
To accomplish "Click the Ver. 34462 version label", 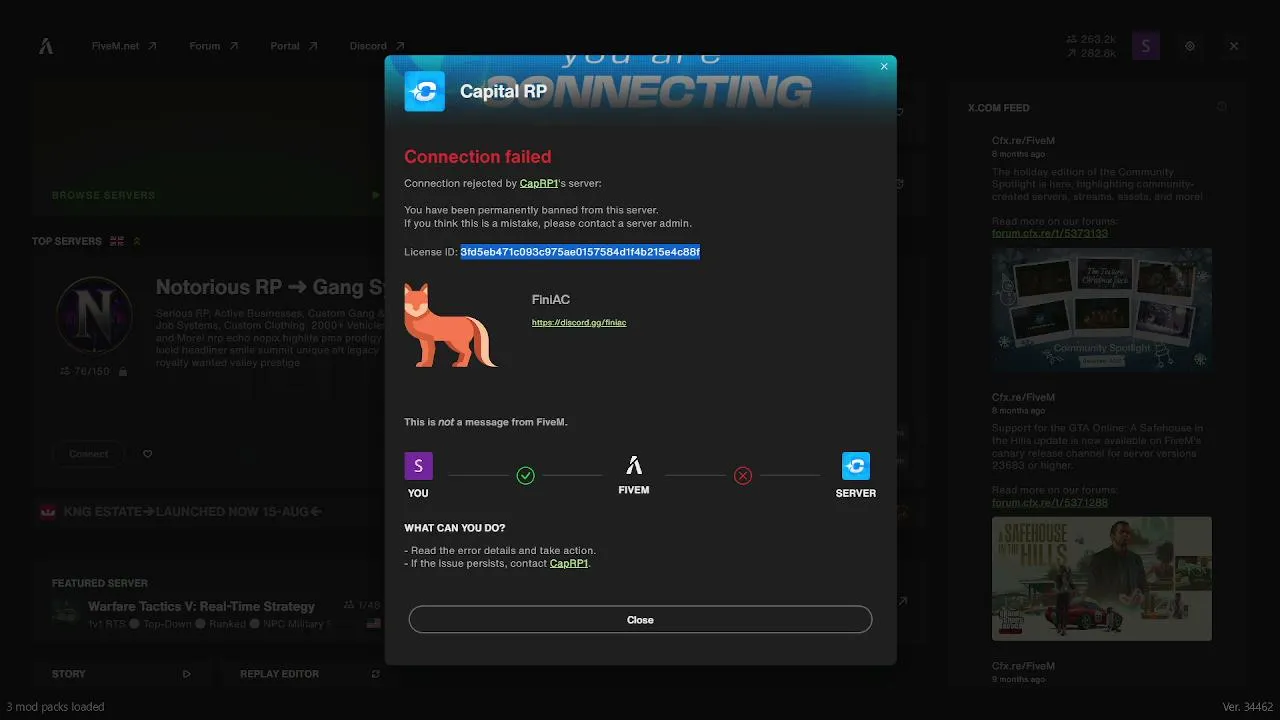I will click(1248, 707).
